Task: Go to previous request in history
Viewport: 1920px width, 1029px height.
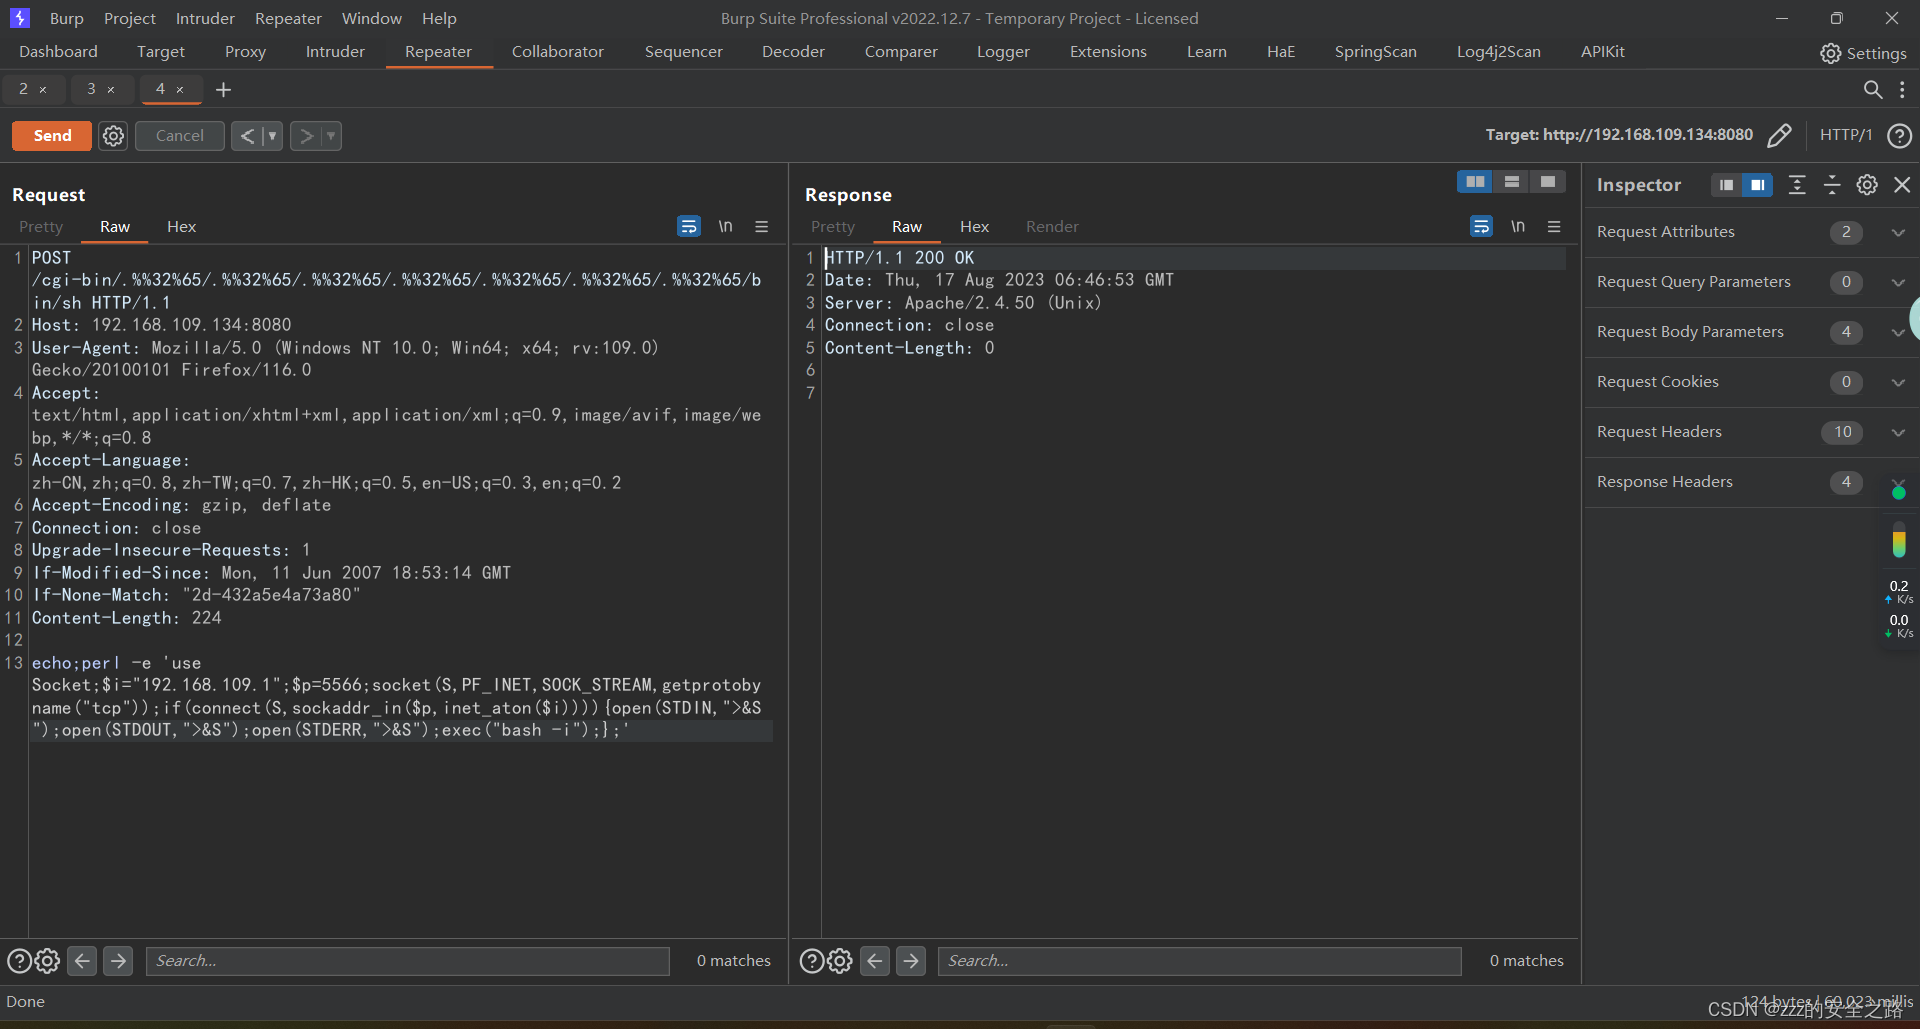Action: pos(247,136)
